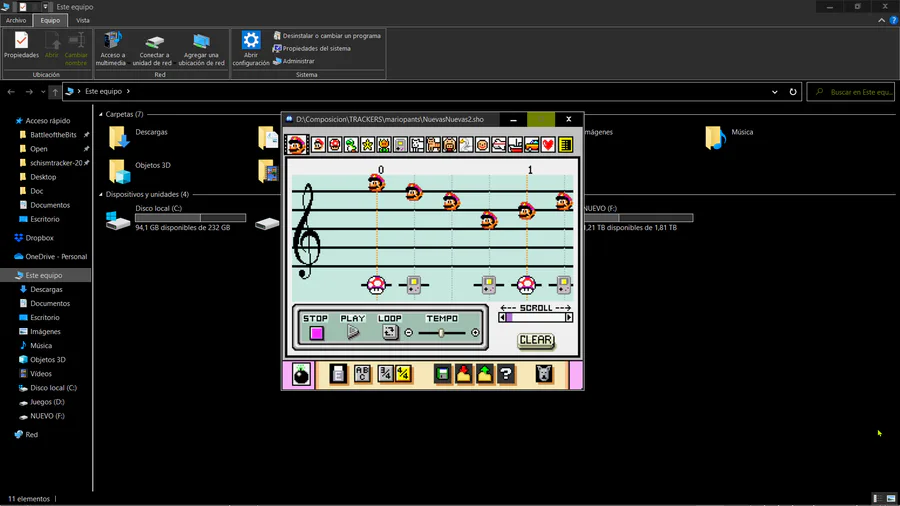
Task: Pick the cat instrument icon
Action: (433, 145)
